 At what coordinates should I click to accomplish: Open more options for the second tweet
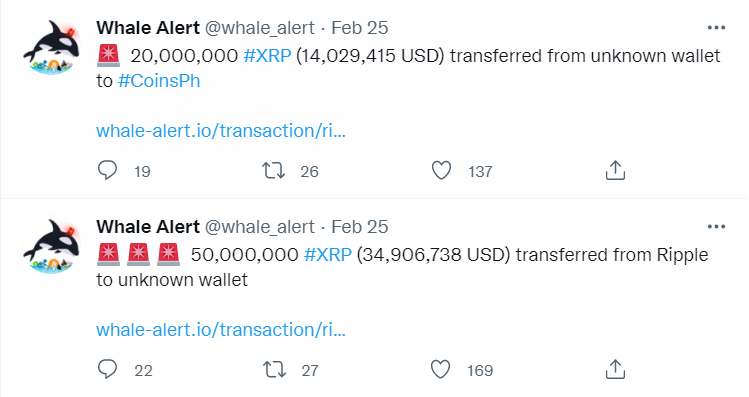pyautogui.click(x=716, y=227)
